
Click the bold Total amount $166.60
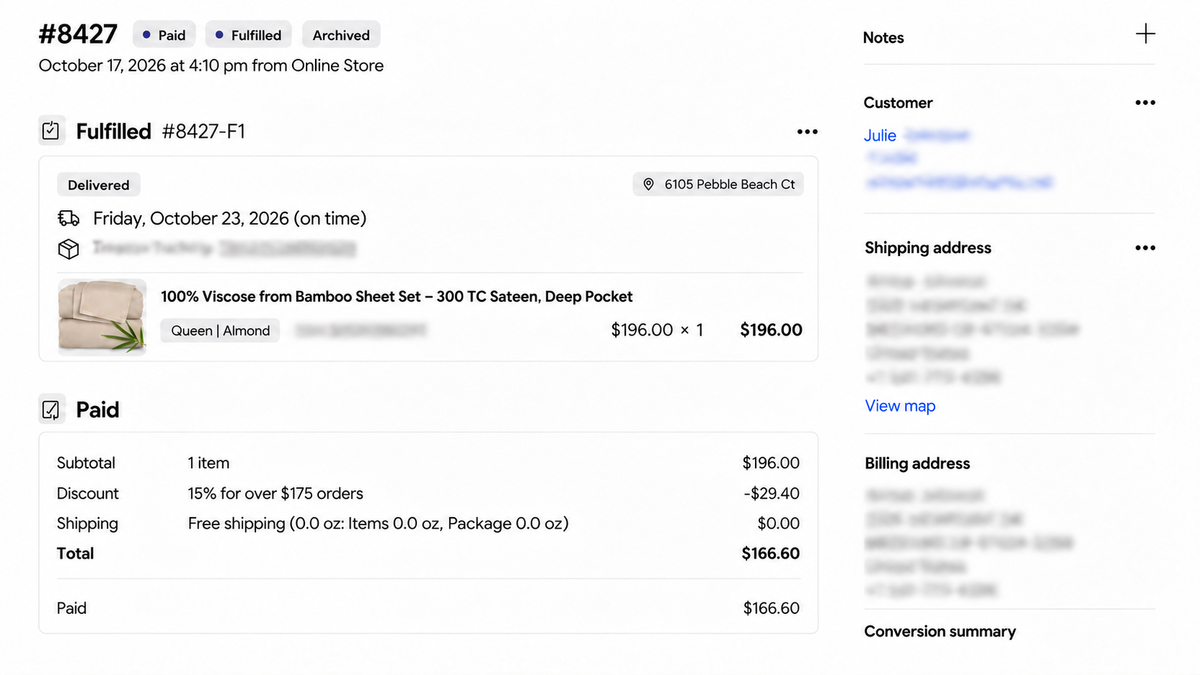771,553
